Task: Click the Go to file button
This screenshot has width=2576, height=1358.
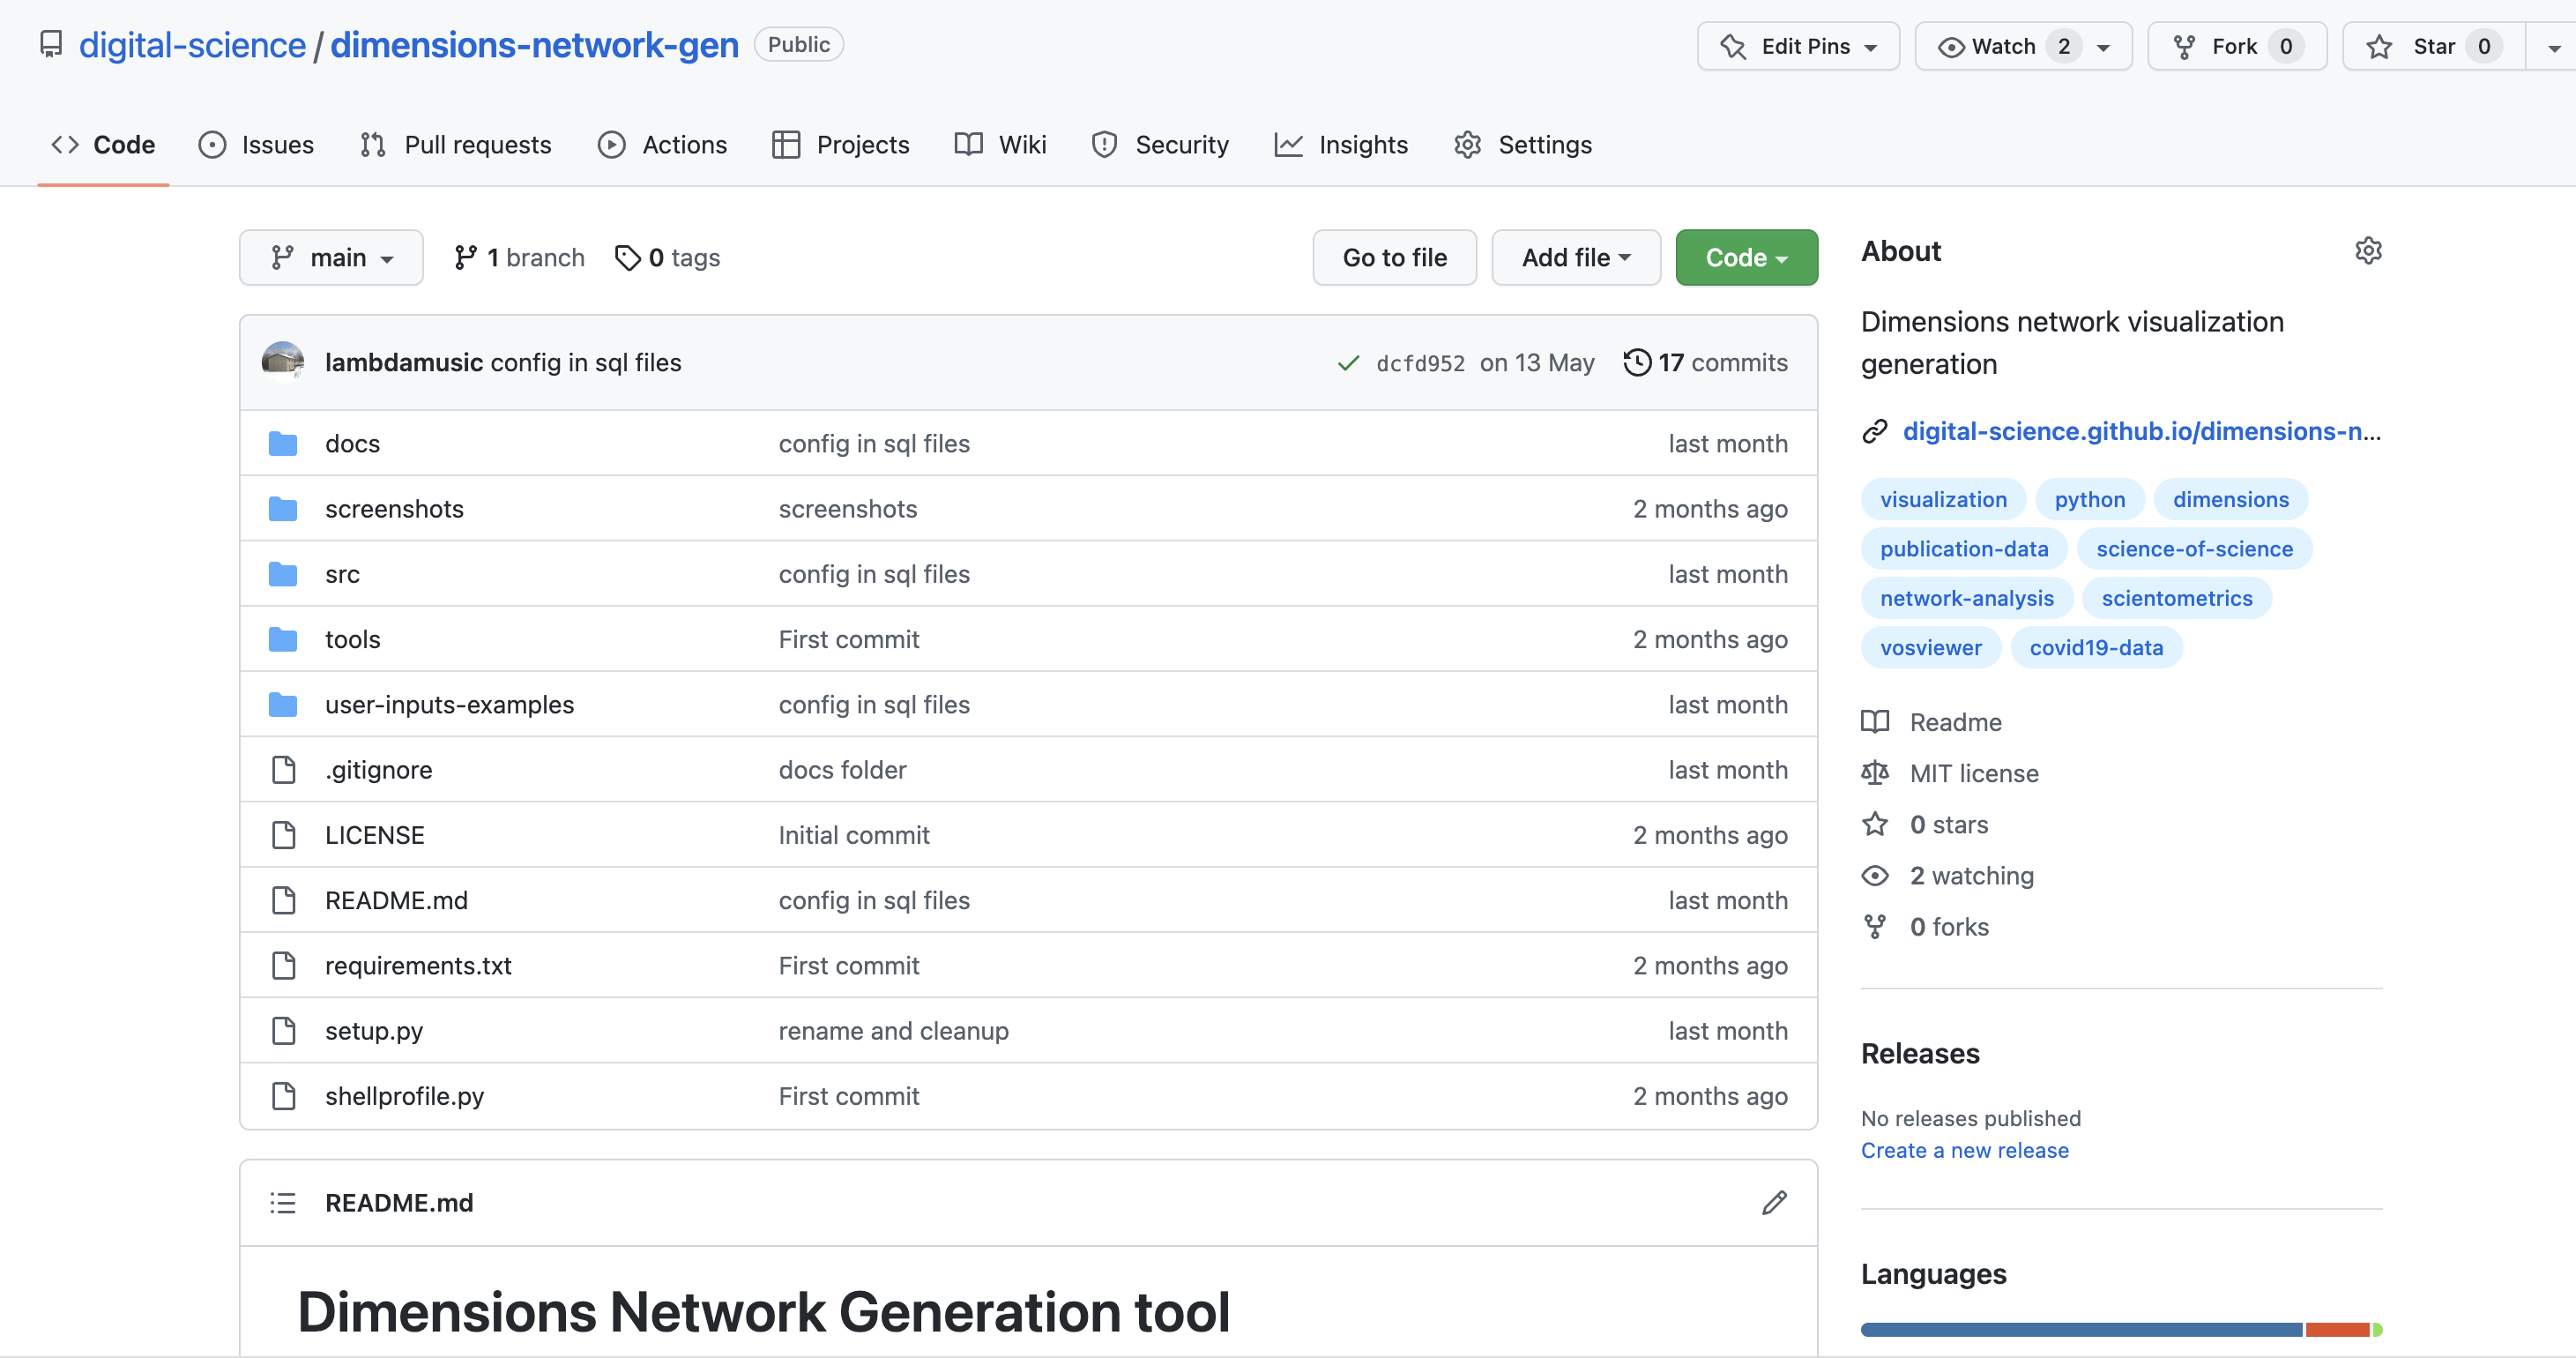Action: coord(1394,258)
